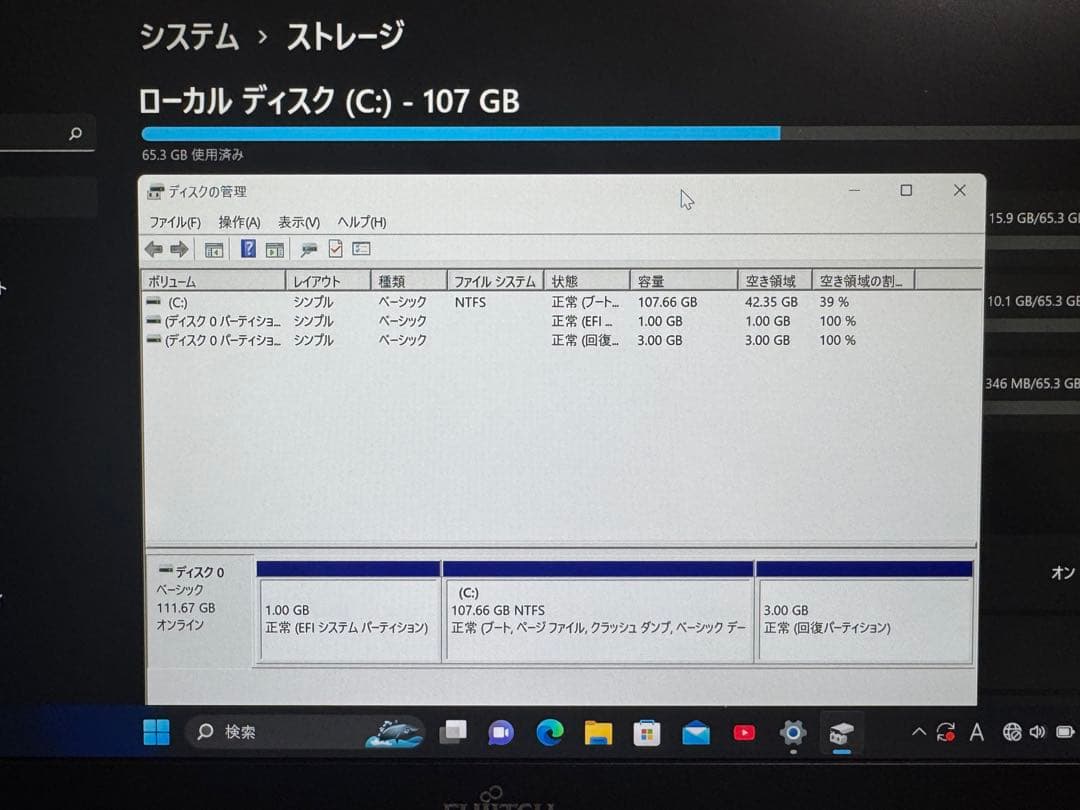This screenshot has width=1080, height=810.
Task: Launch Microsoft Edge from the taskbar
Action: (x=549, y=733)
